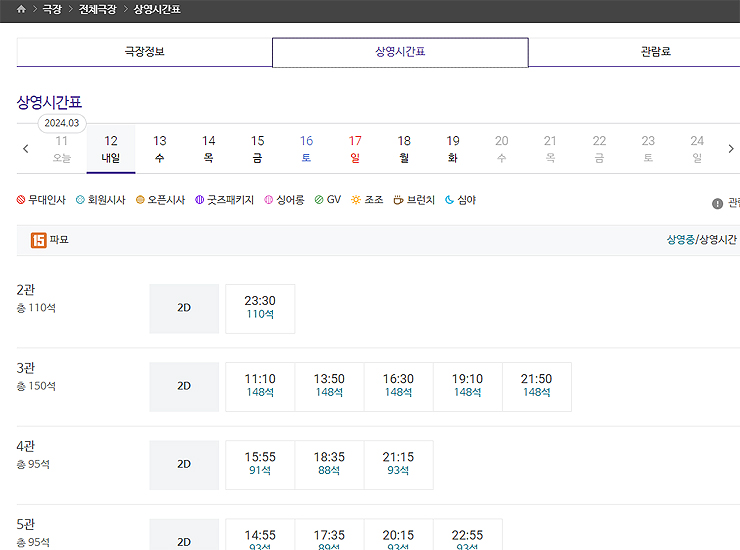Book 3관 13:50 showing
The height and width of the screenshot is (550, 740).
click(x=329, y=387)
